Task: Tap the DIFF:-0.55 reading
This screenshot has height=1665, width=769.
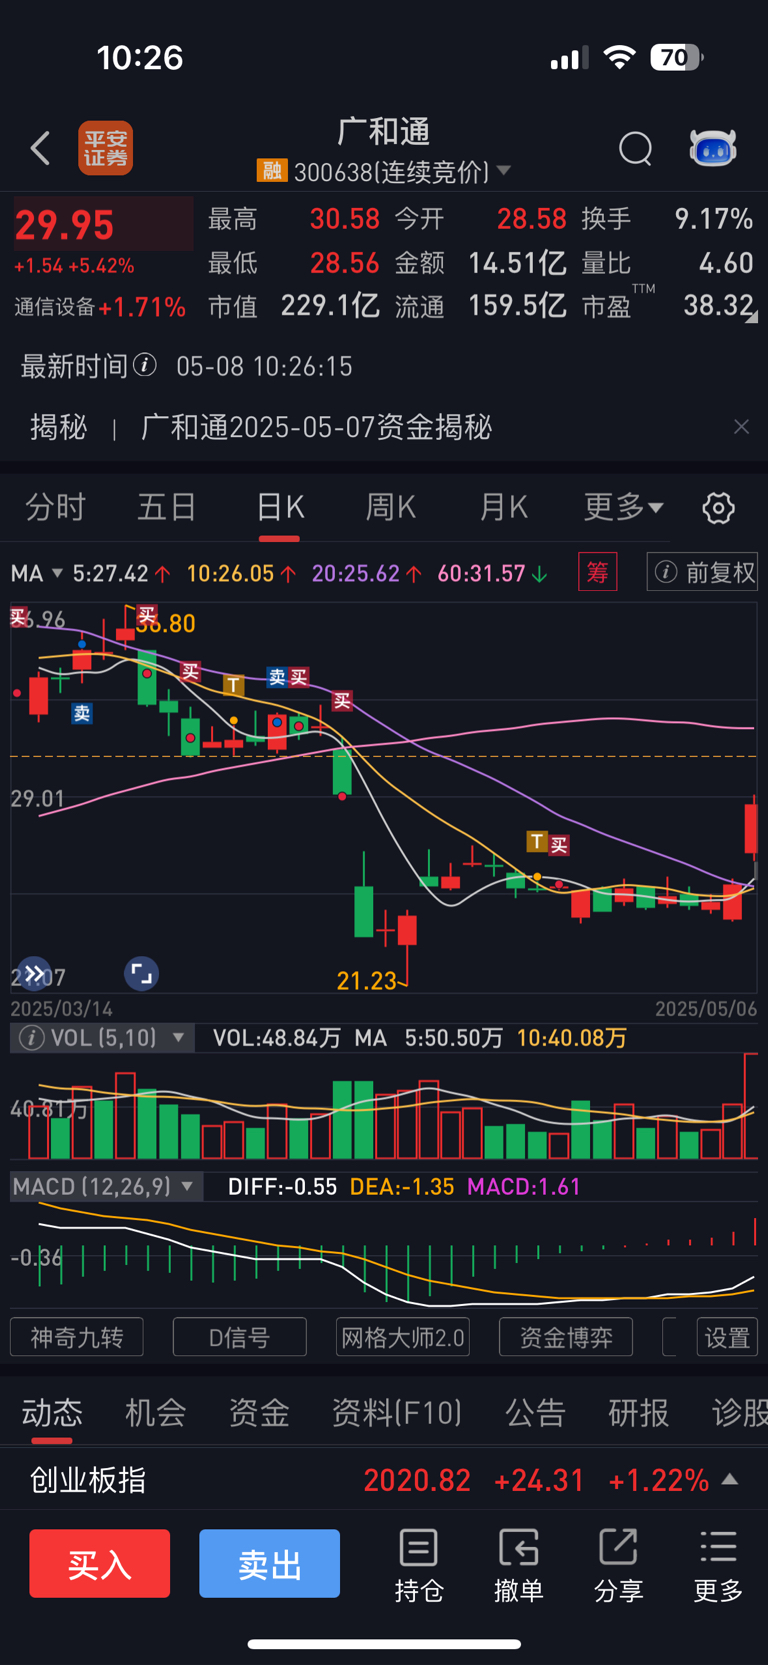Action: tap(283, 1187)
